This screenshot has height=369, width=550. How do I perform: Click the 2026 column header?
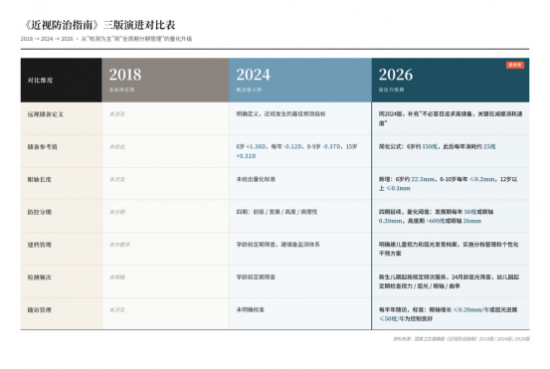pyautogui.click(x=450, y=80)
